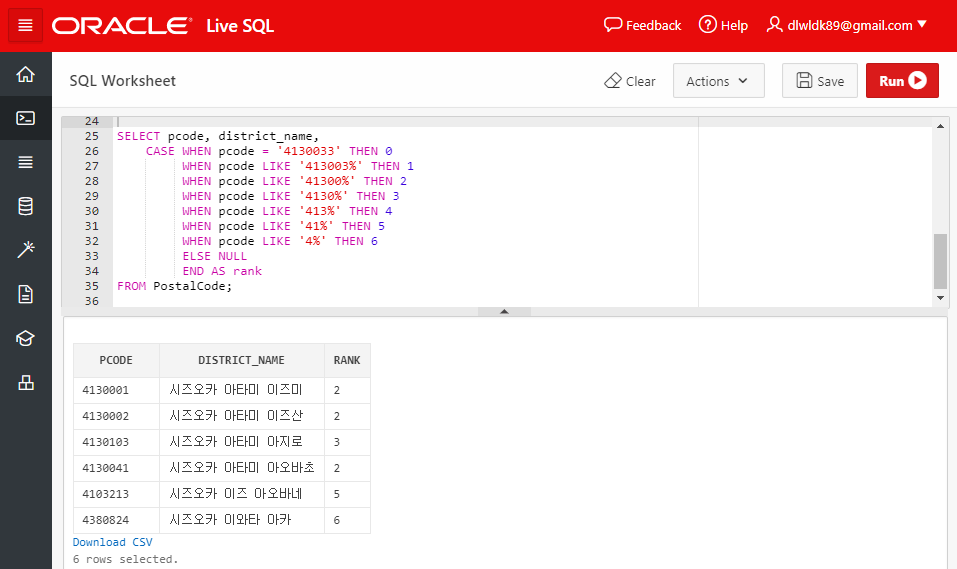The height and width of the screenshot is (569, 957).
Task: Select the DISTRICT_NAME column header
Action: 242,360
